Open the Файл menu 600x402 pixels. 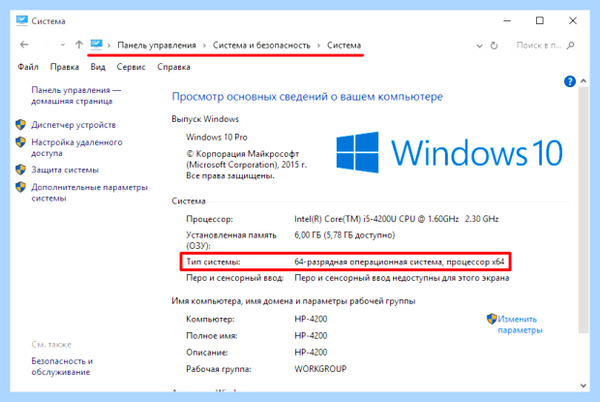(28, 67)
